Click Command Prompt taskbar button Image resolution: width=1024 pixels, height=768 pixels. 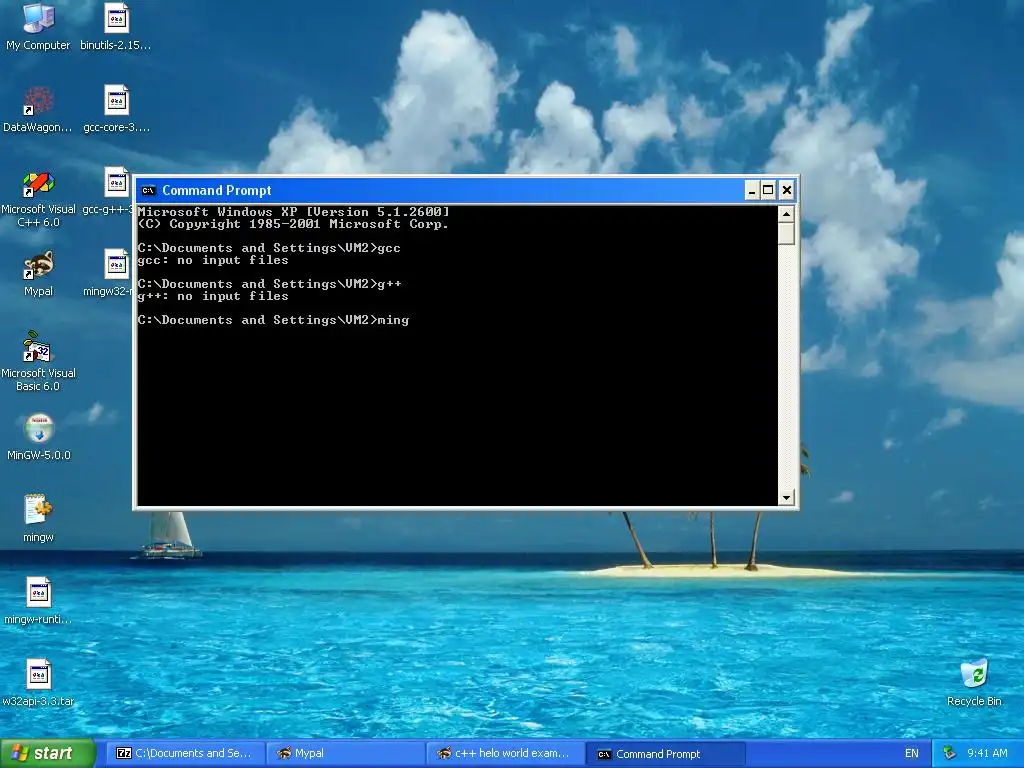(x=666, y=754)
